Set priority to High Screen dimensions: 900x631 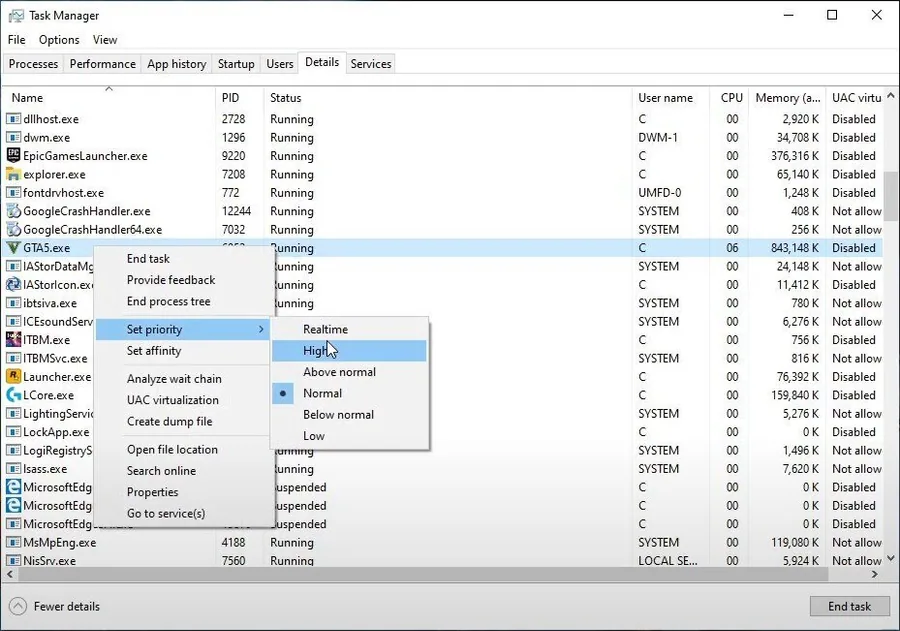click(350, 351)
